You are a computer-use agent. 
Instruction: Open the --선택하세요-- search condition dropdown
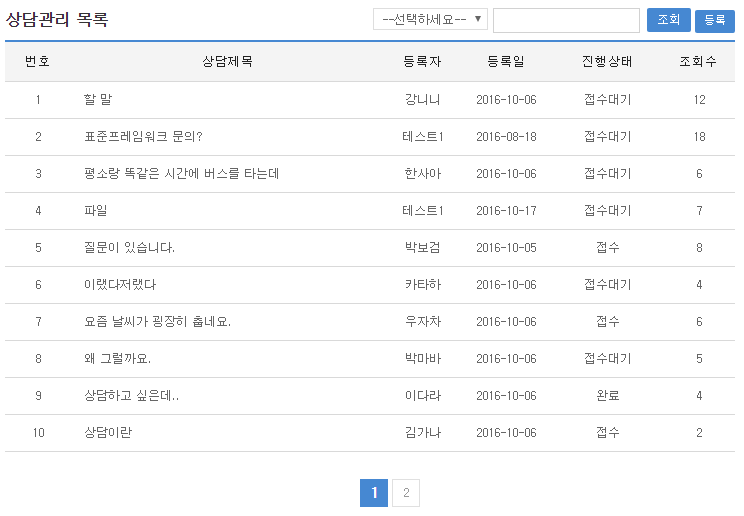pyautogui.click(x=430, y=20)
